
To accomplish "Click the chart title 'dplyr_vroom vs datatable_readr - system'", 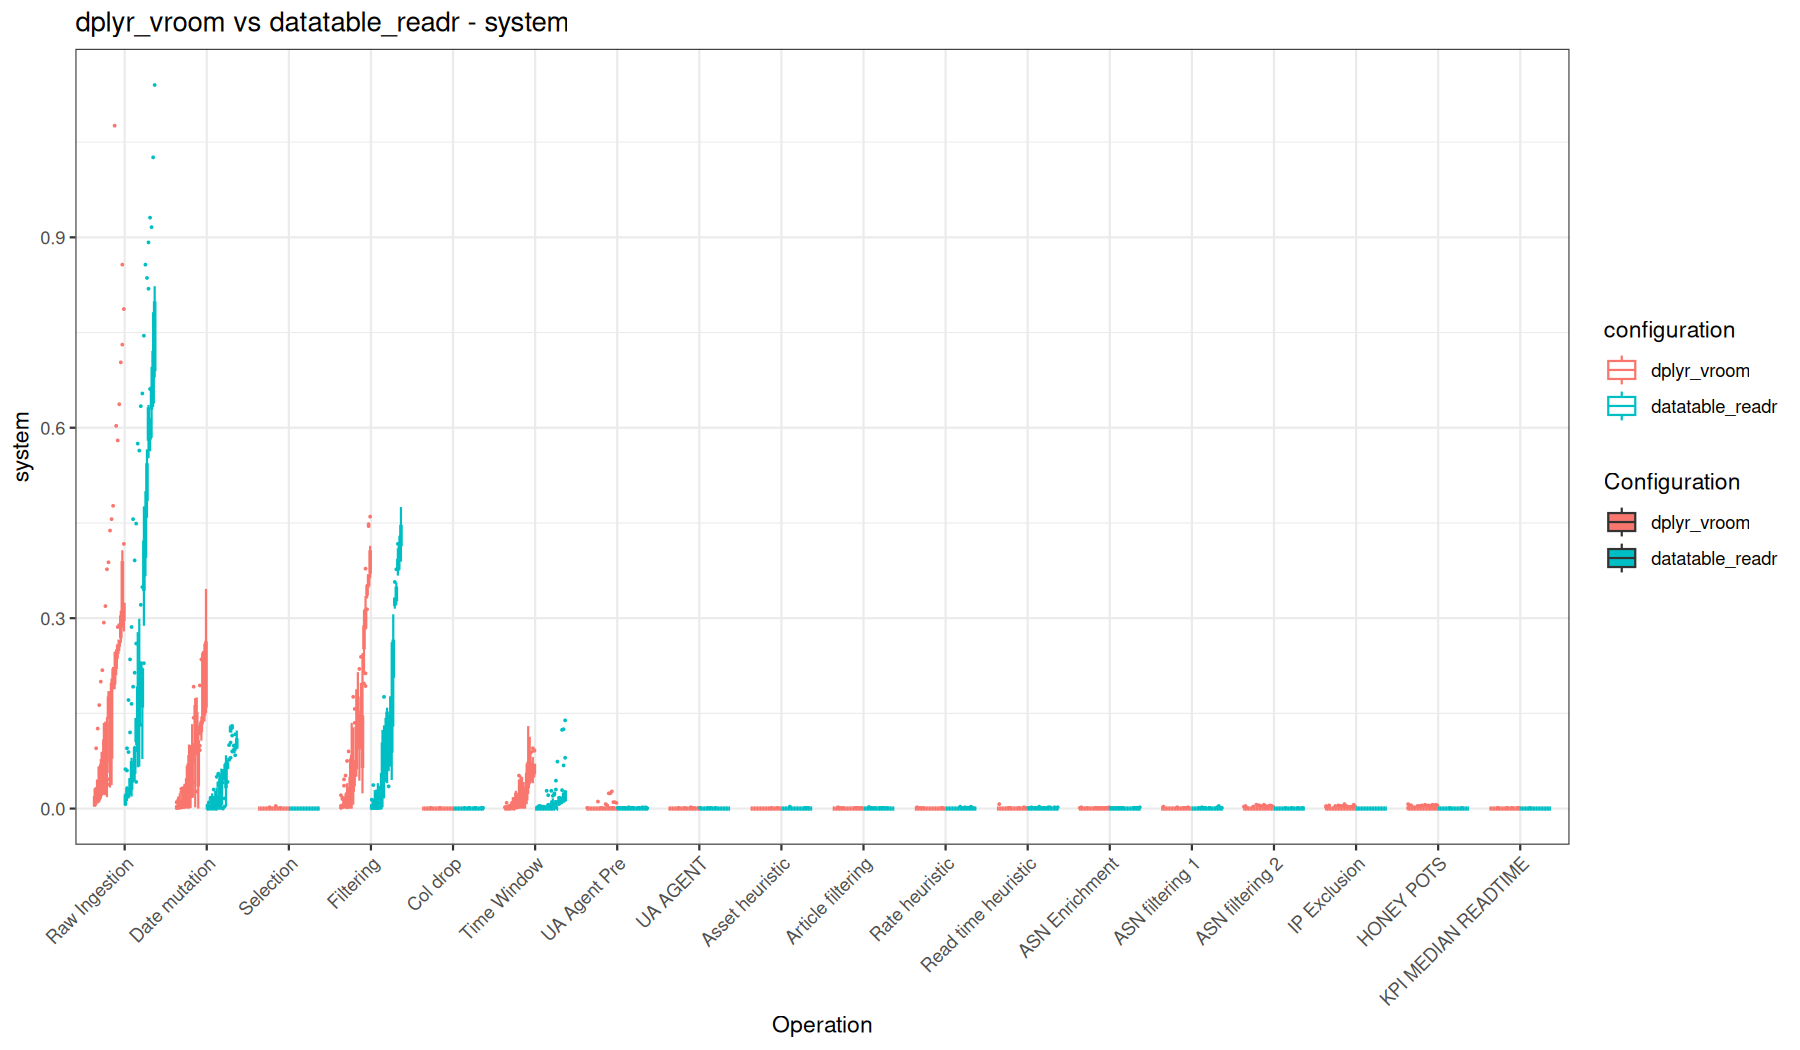I will (x=321, y=22).
